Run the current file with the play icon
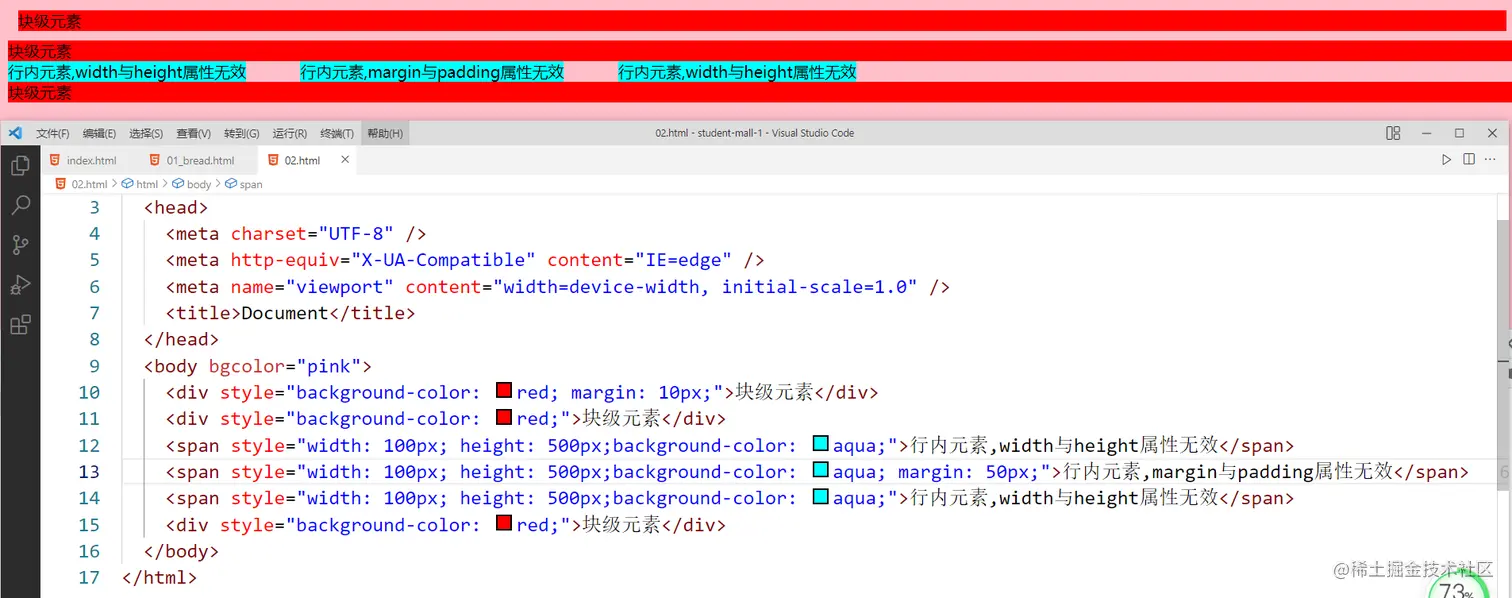1512x598 pixels. tap(1446, 159)
